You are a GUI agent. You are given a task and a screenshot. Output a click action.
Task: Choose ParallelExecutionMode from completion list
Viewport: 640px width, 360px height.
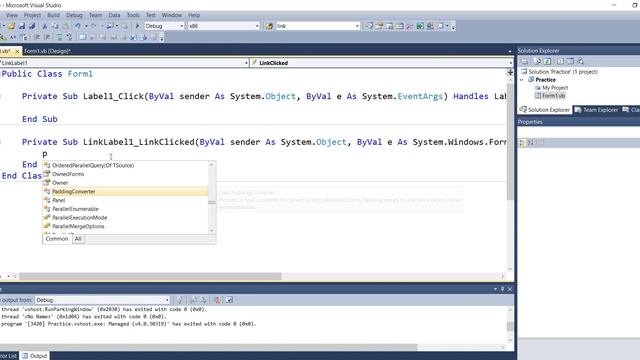(125, 218)
